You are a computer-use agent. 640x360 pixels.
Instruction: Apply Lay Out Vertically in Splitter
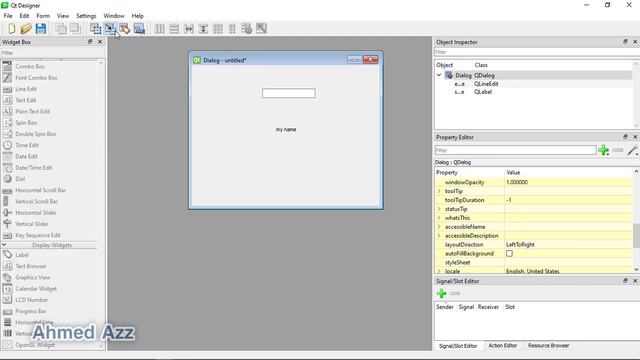click(x=203, y=29)
